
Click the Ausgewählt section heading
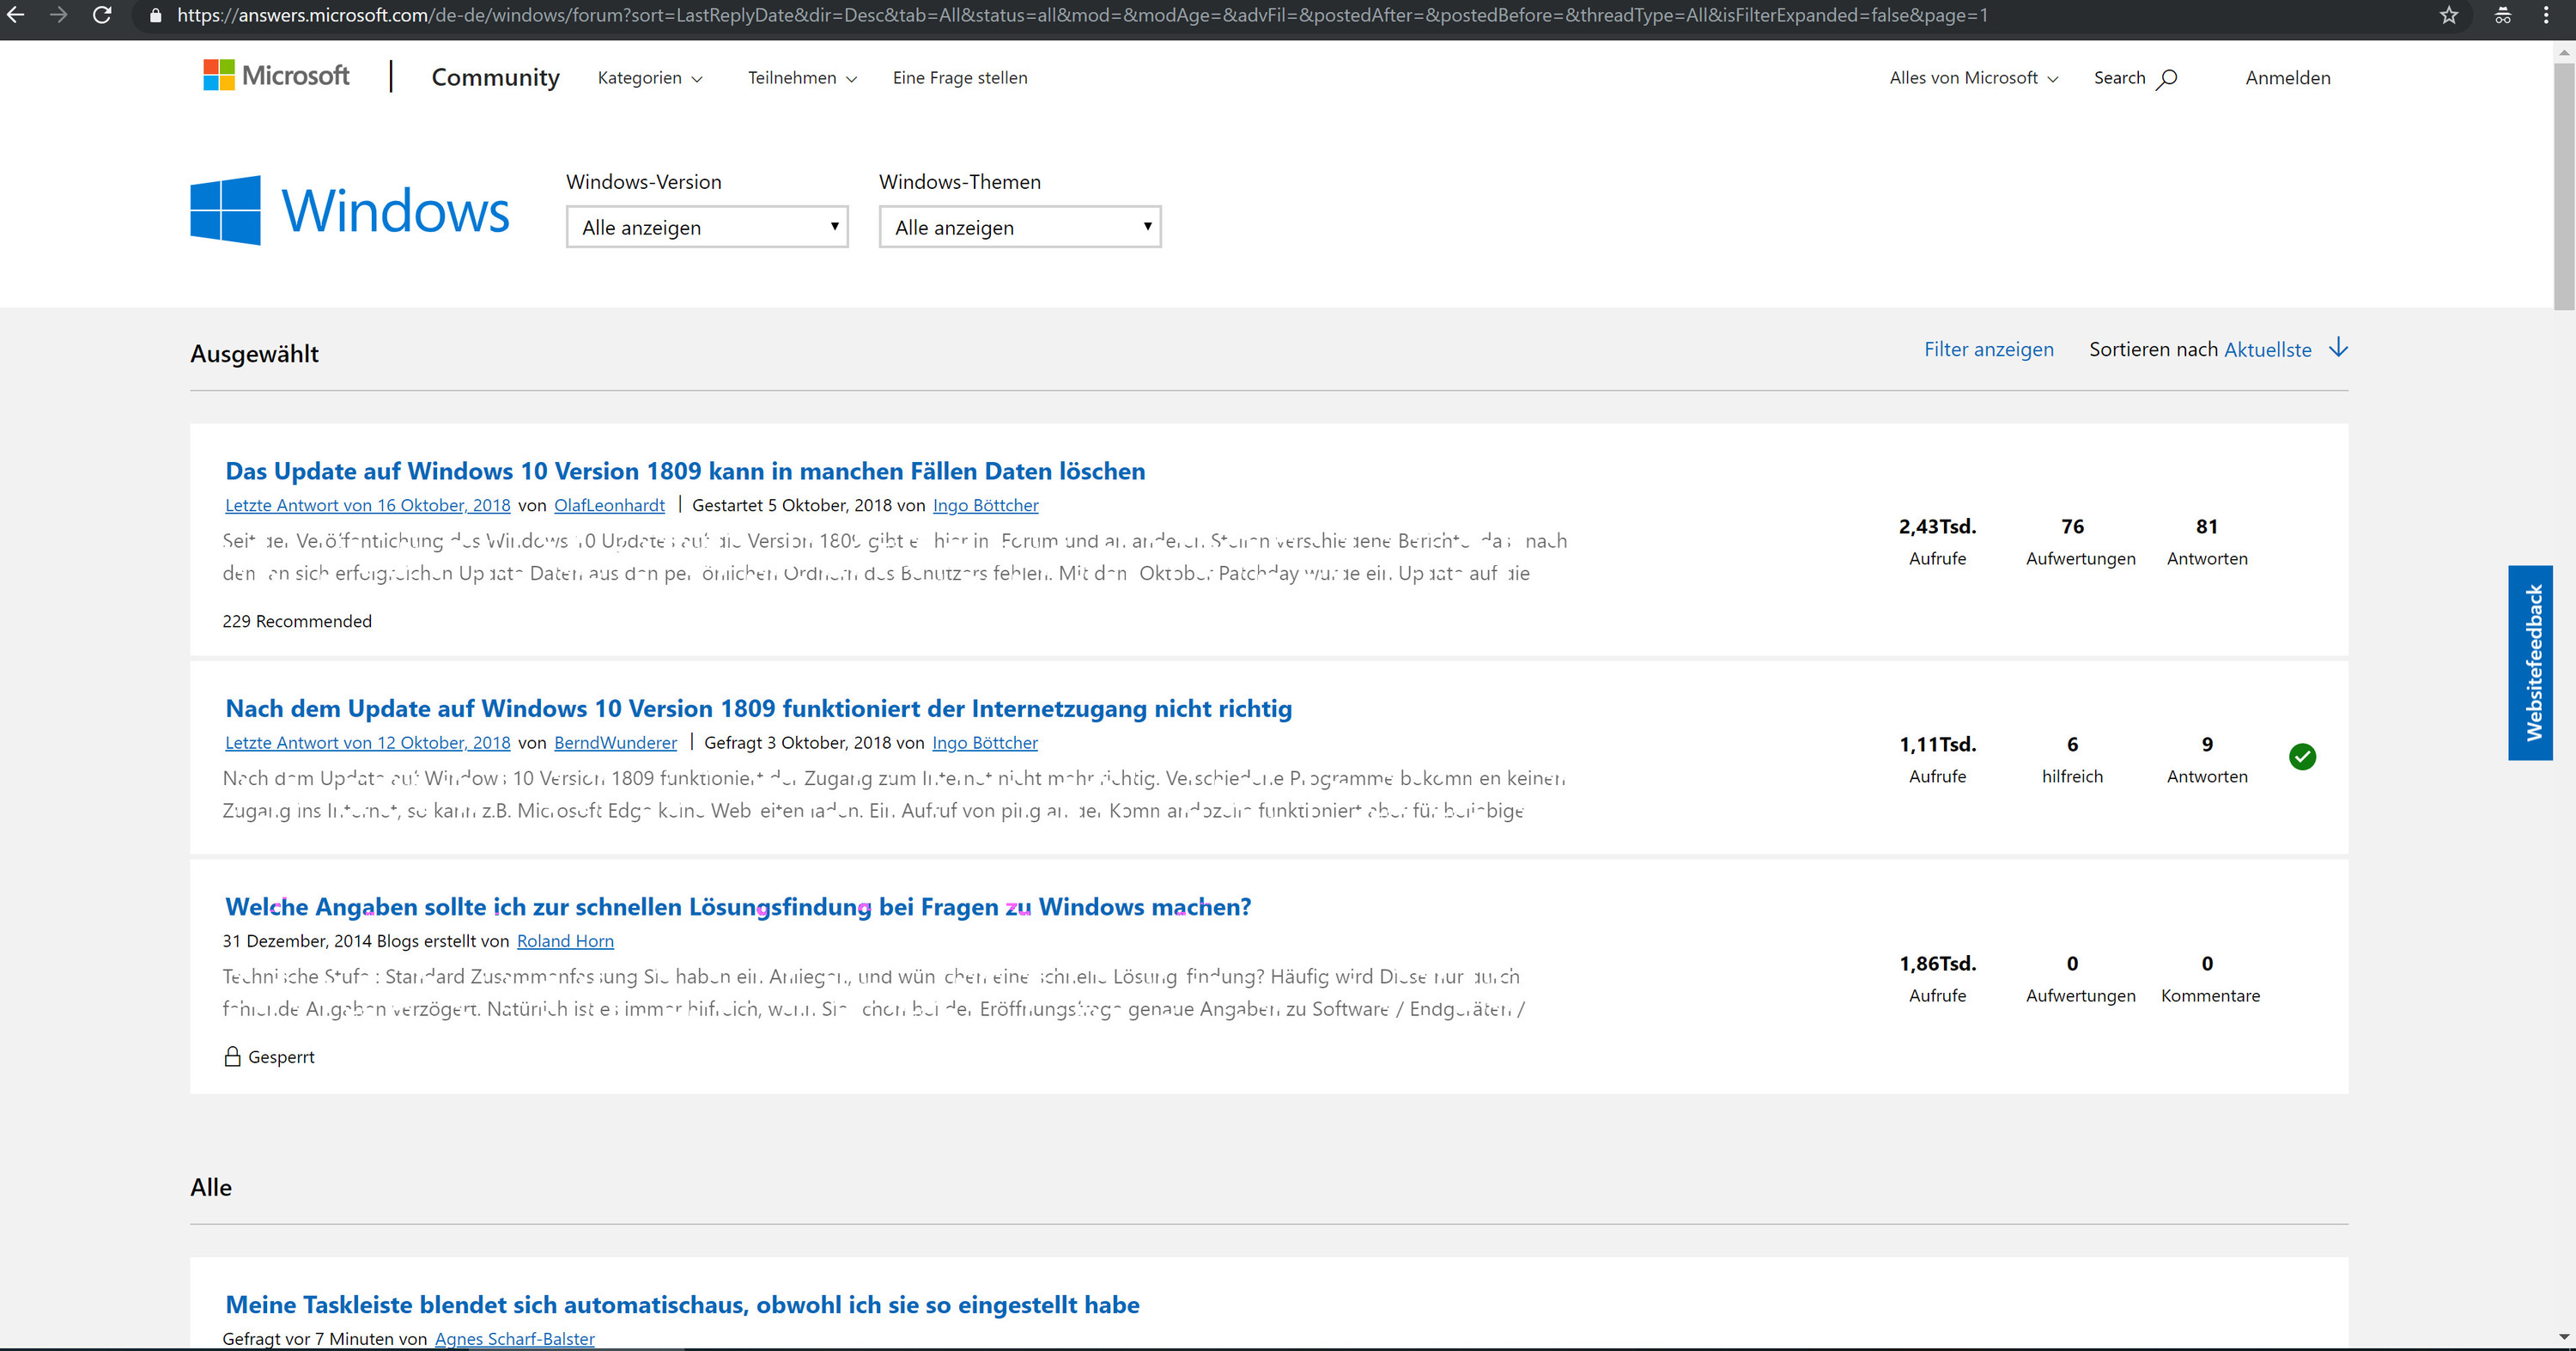point(254,354)
